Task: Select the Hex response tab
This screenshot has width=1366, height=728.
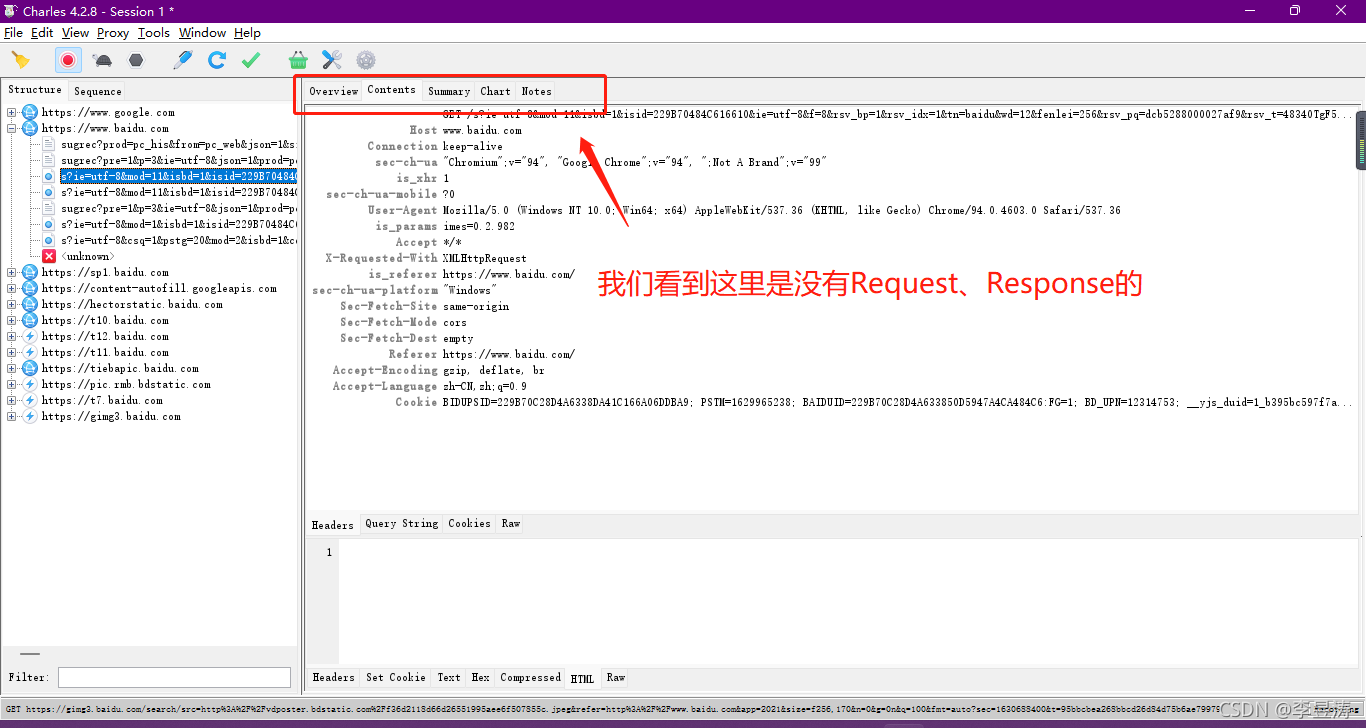Action: pyautogui.click(x=481, y=677)
